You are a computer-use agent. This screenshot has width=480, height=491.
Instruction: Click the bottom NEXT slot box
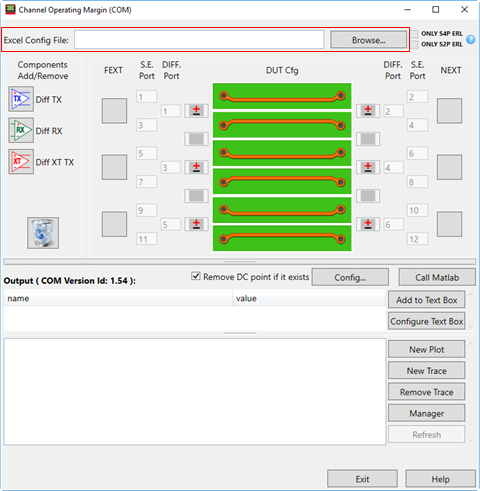pyautogui.click(x=449, y=224)
